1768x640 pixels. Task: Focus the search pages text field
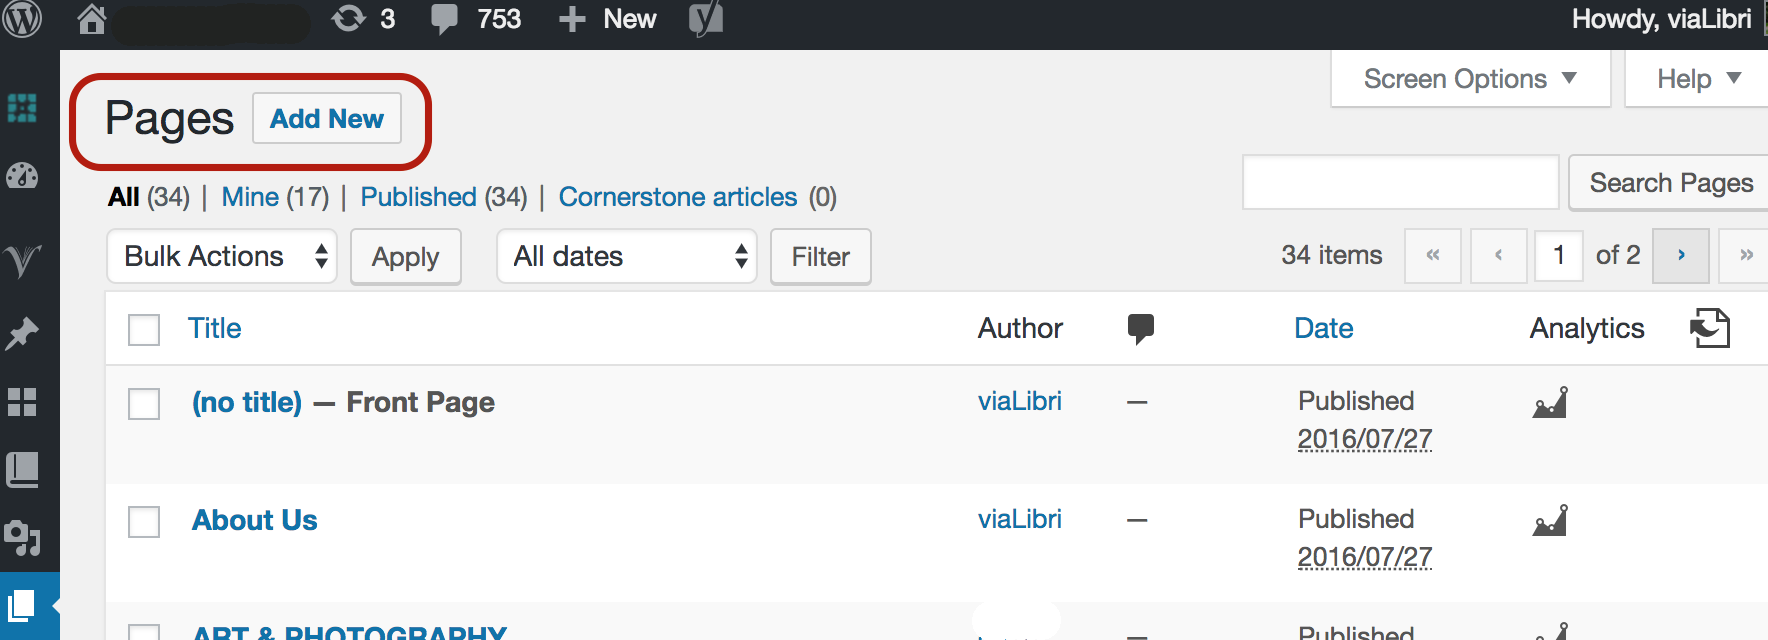click(1400, 182)
